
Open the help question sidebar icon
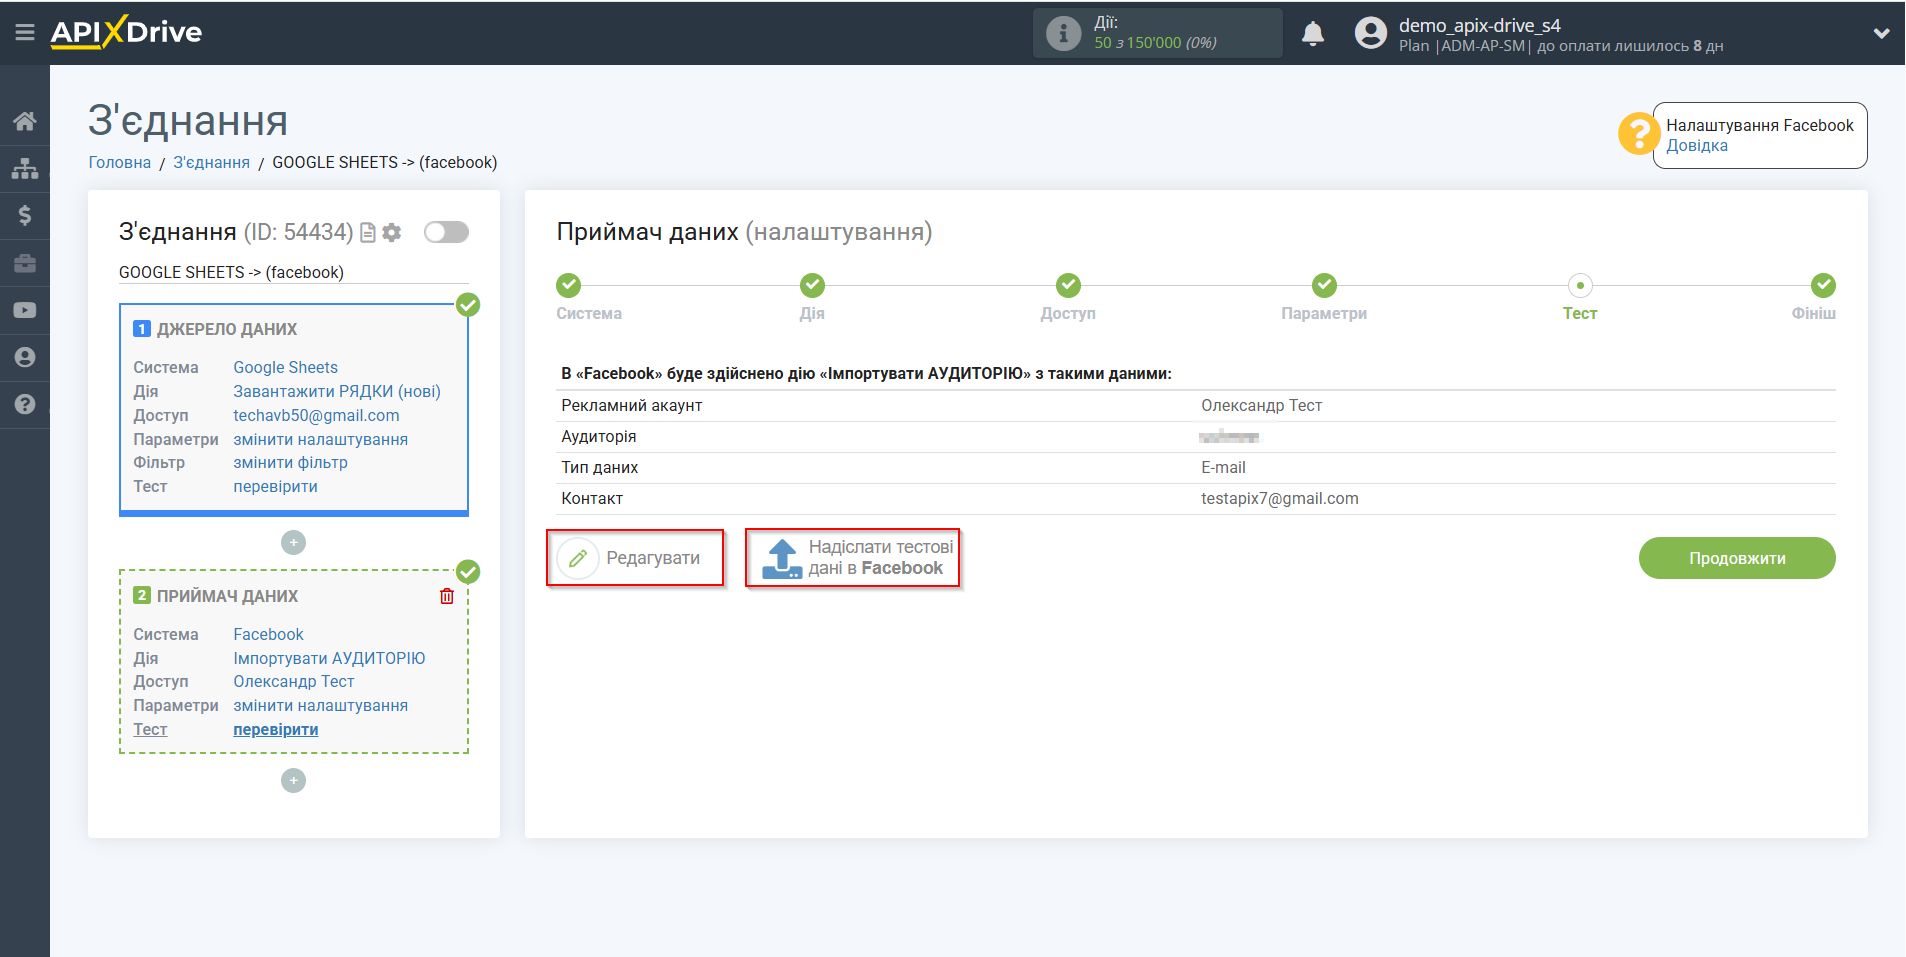[25, 404]
